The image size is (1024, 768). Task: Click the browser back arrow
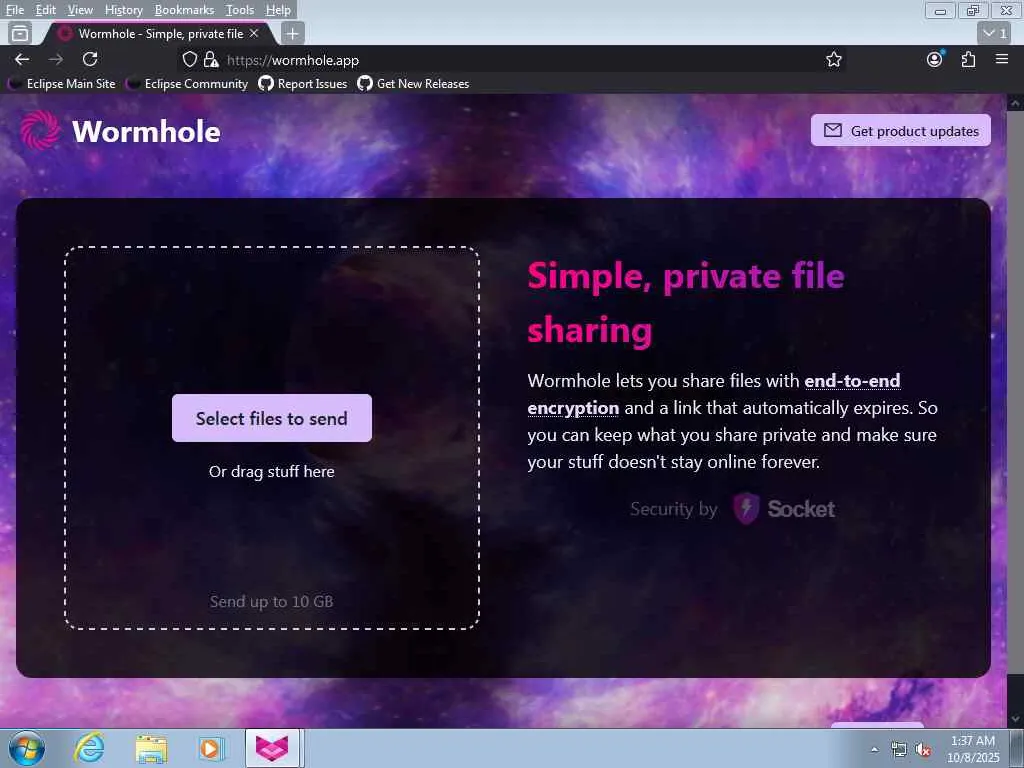(x=22, y=59)
